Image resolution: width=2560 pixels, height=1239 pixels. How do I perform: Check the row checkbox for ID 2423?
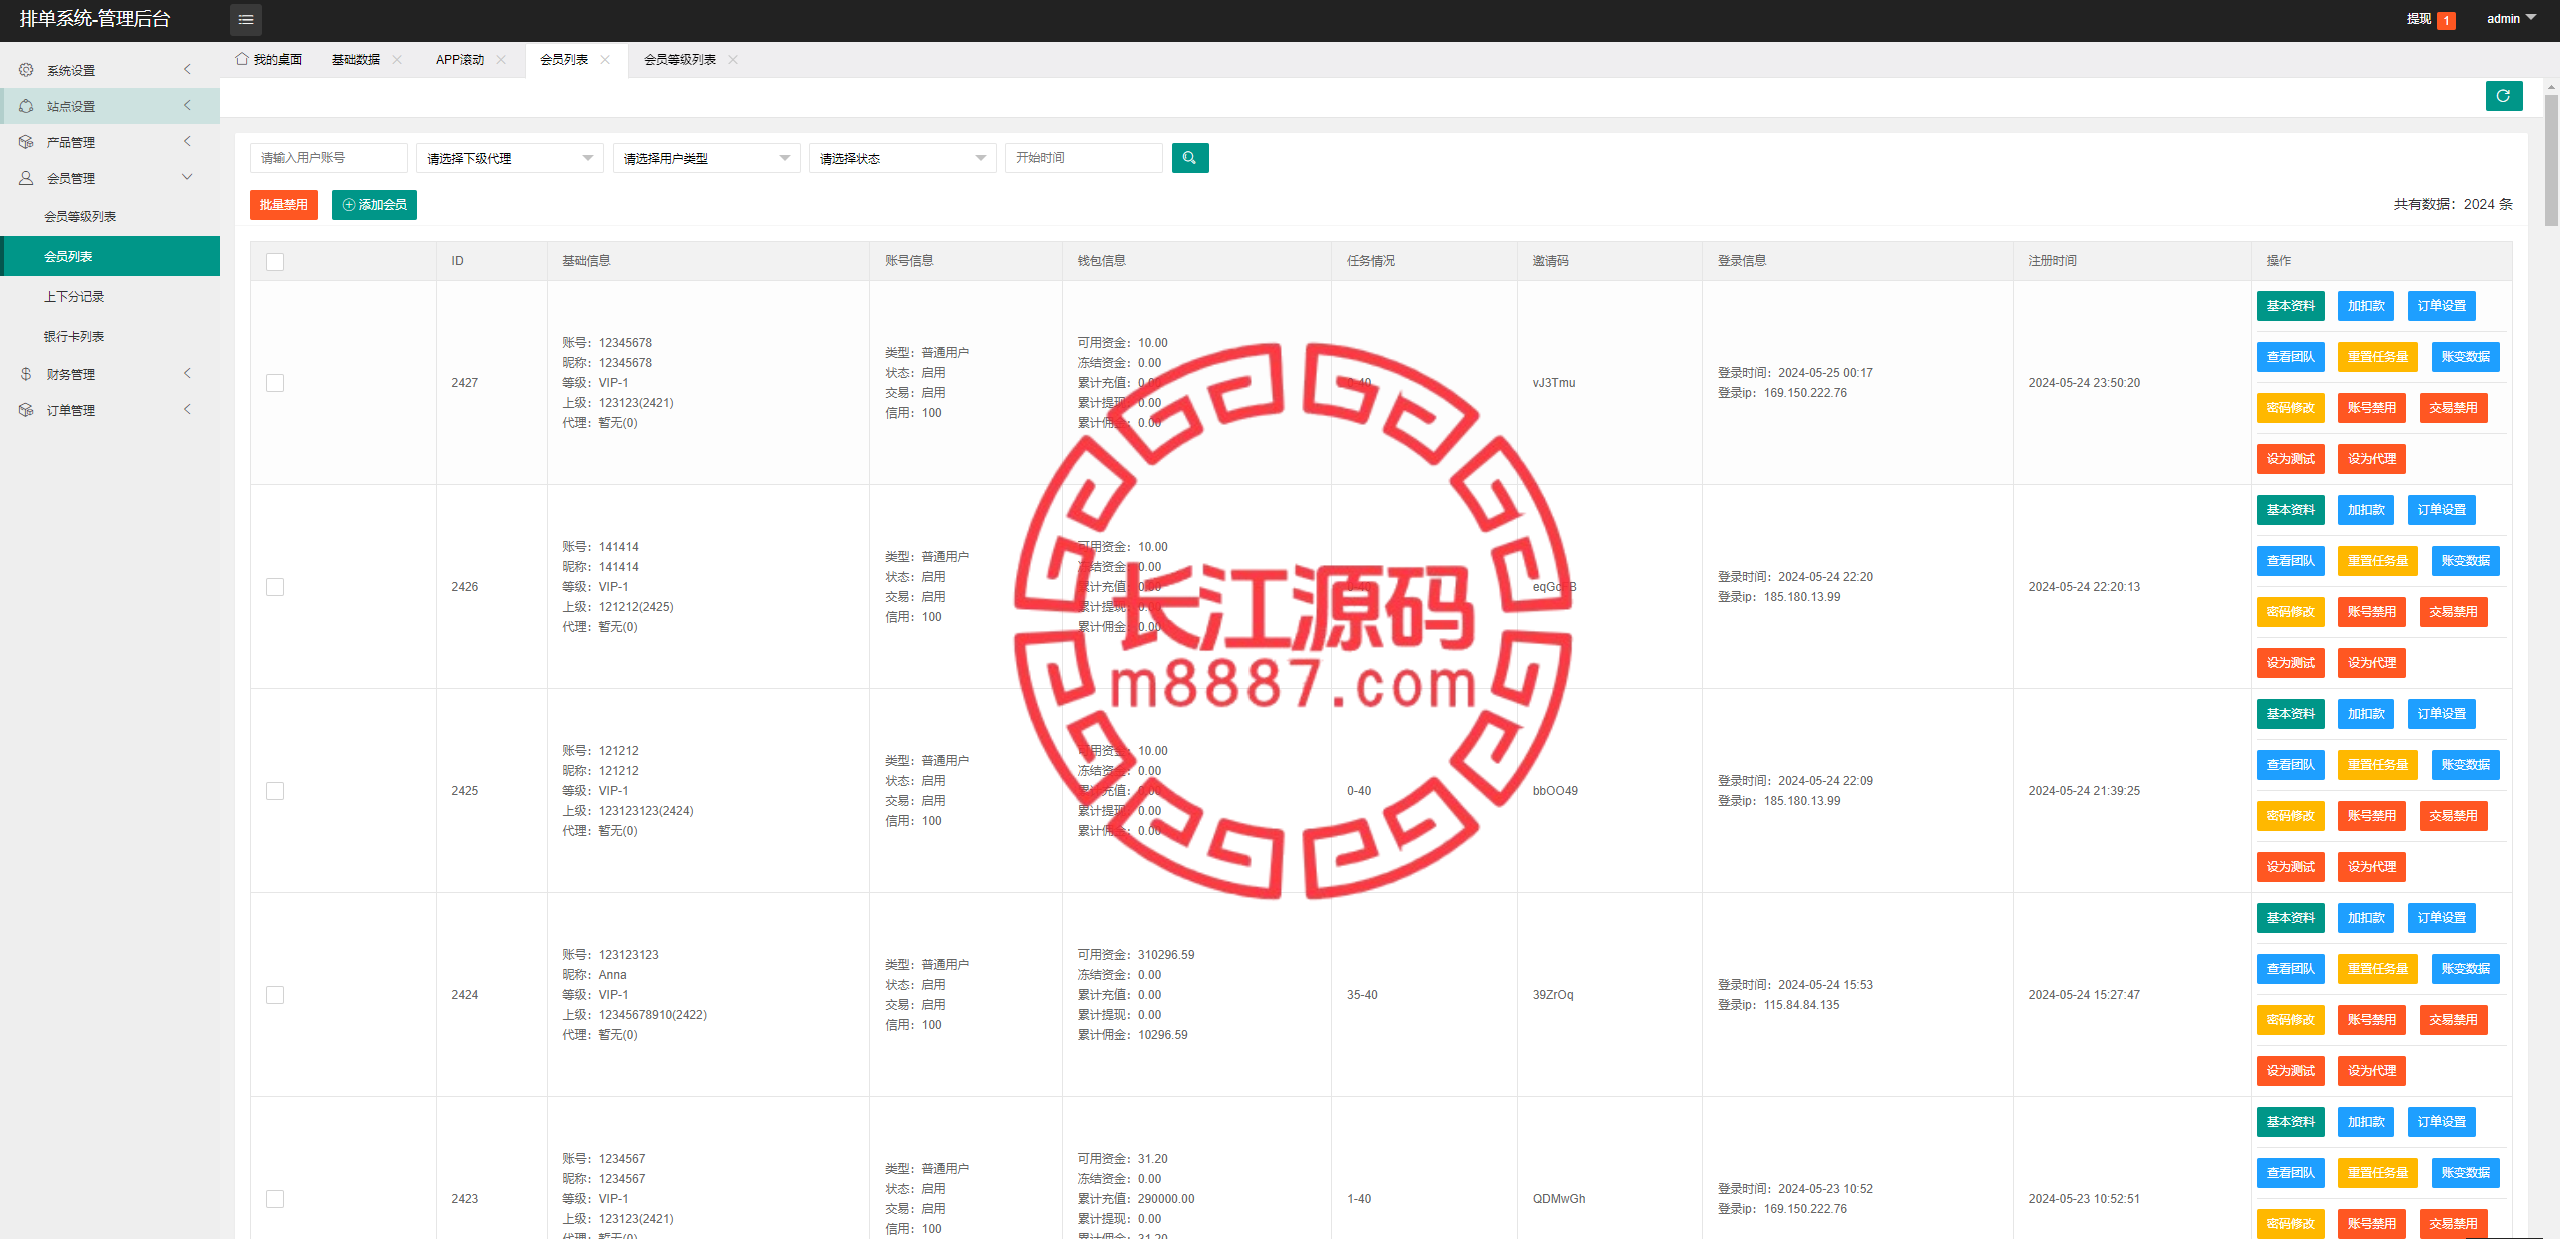(275, 1199)
